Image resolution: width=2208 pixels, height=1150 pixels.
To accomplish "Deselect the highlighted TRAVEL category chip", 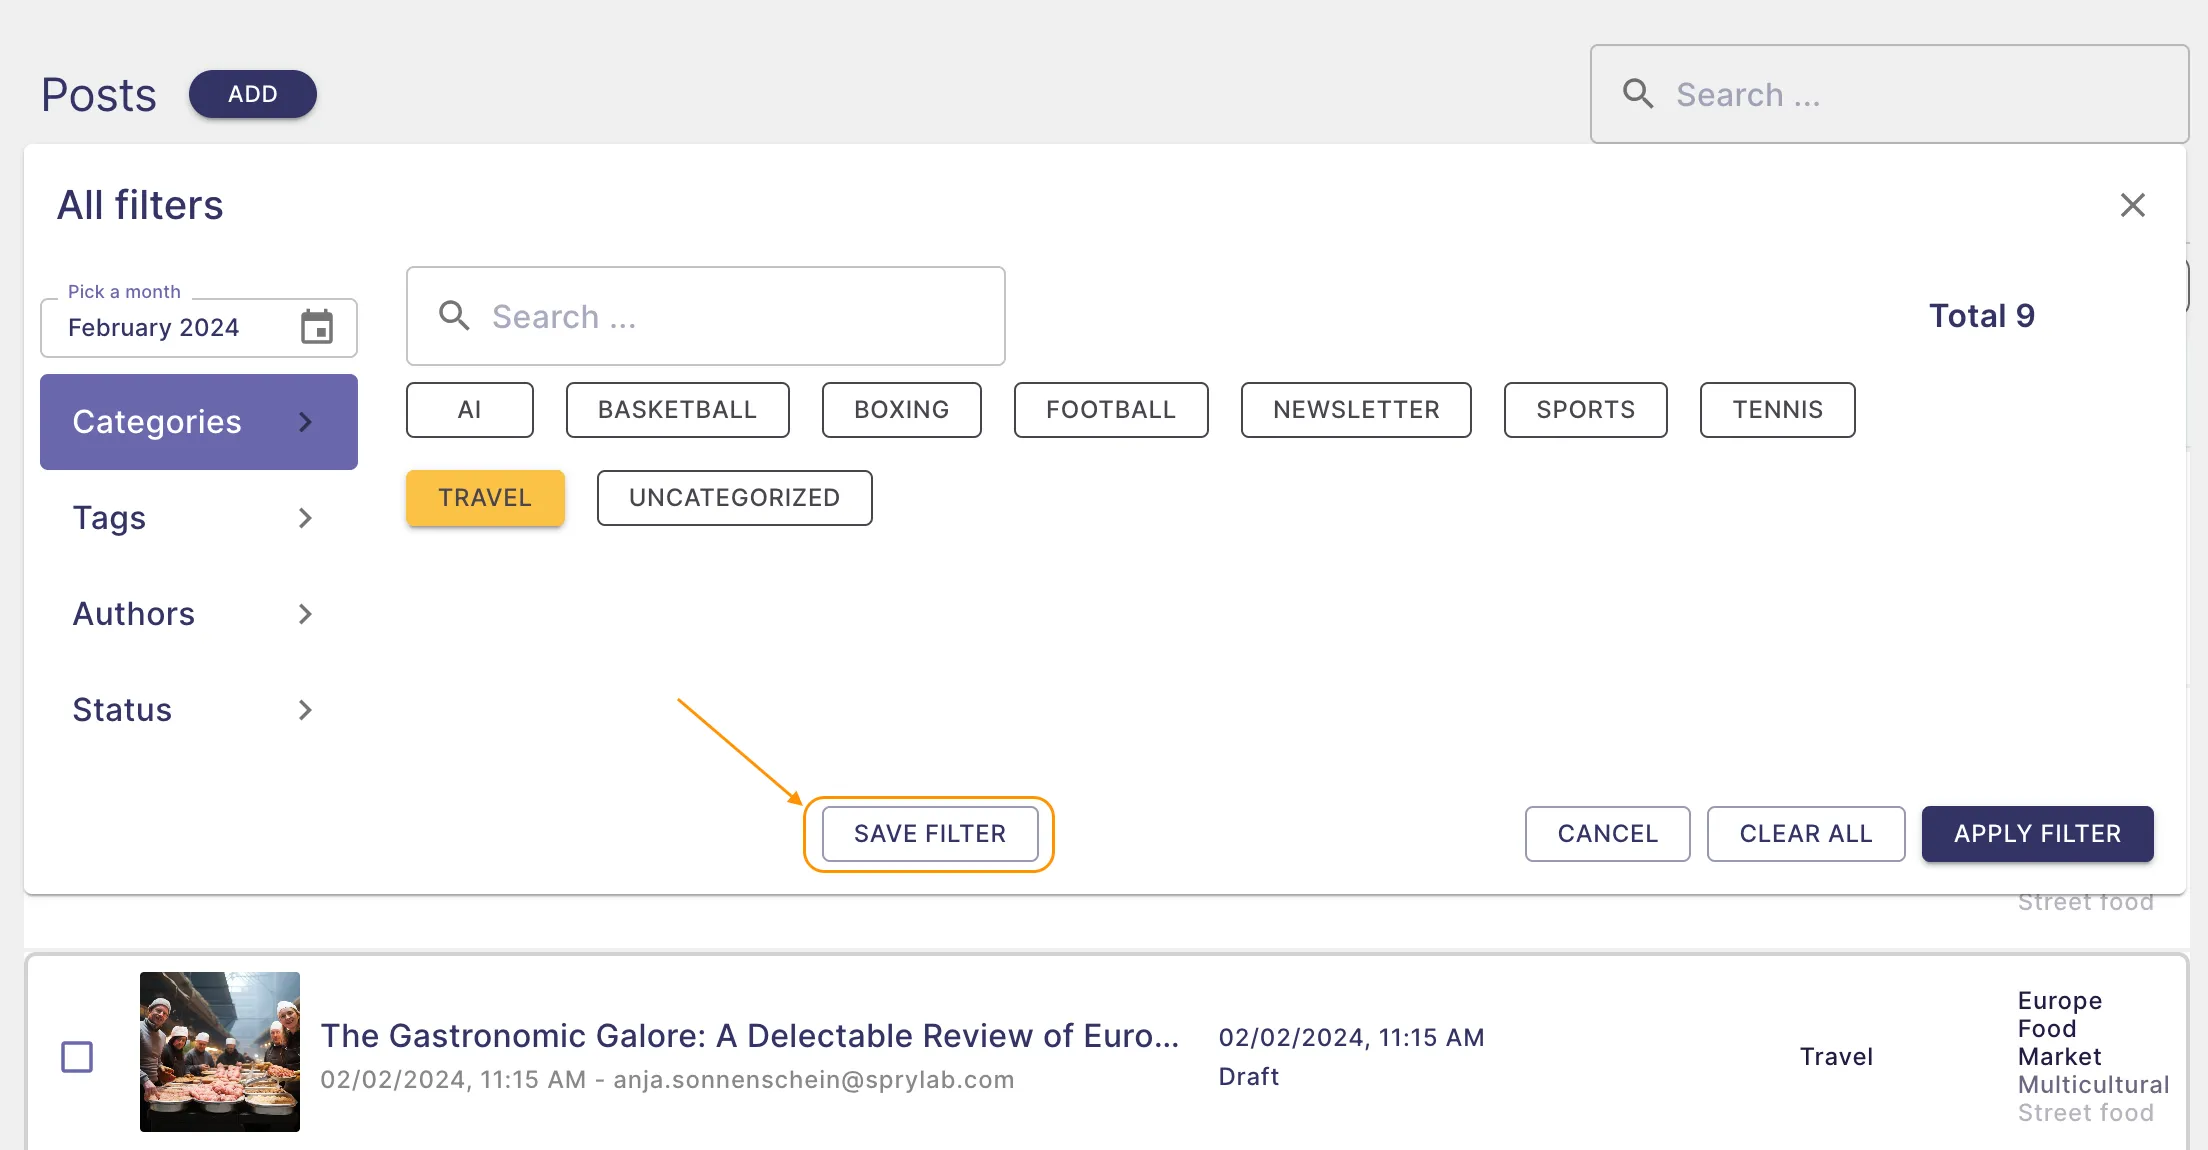I will 485,498.
